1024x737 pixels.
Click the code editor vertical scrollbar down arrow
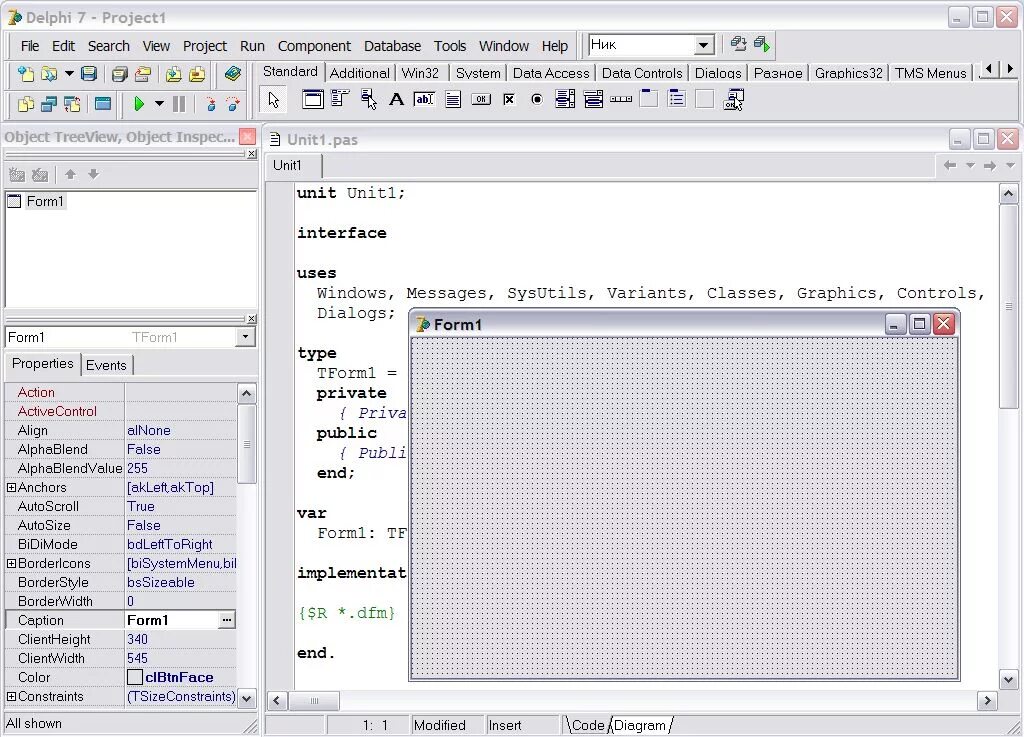point(1008,680)
